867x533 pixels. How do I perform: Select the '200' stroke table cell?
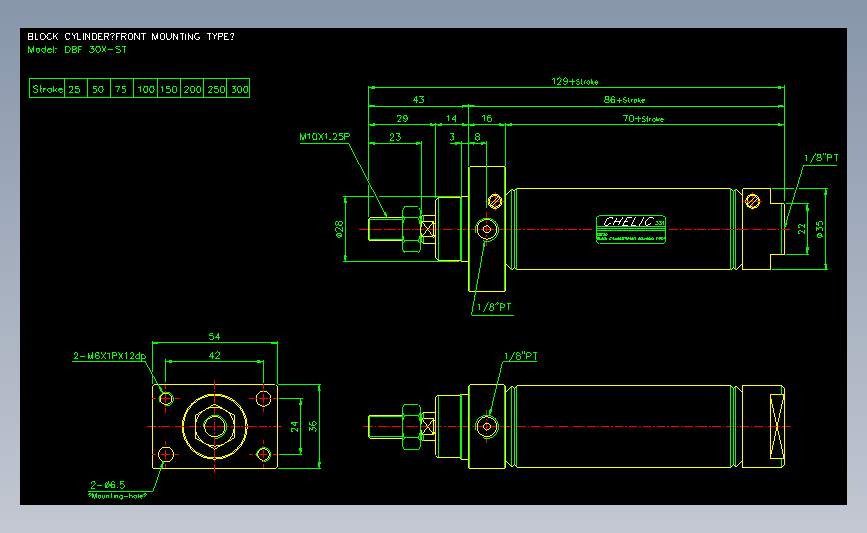[x=192, y=89]
